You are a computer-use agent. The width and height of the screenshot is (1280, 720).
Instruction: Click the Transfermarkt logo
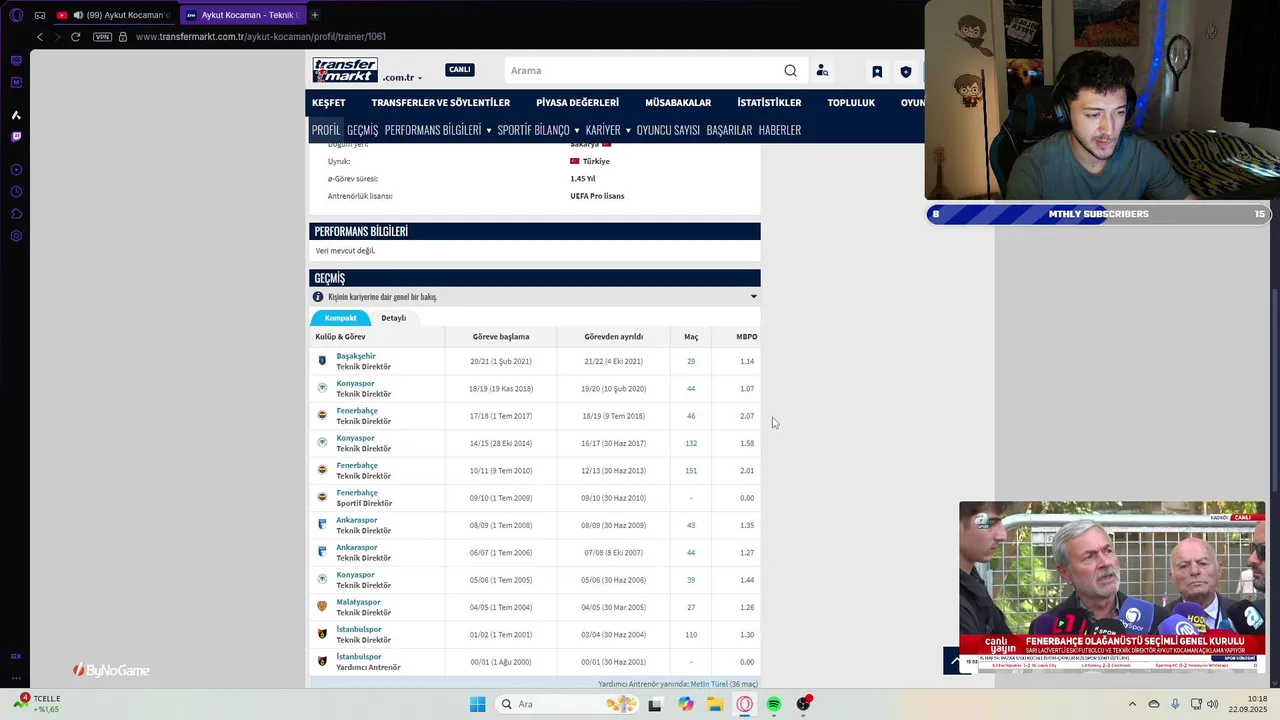pyautogui.click(x=345, y=70)
